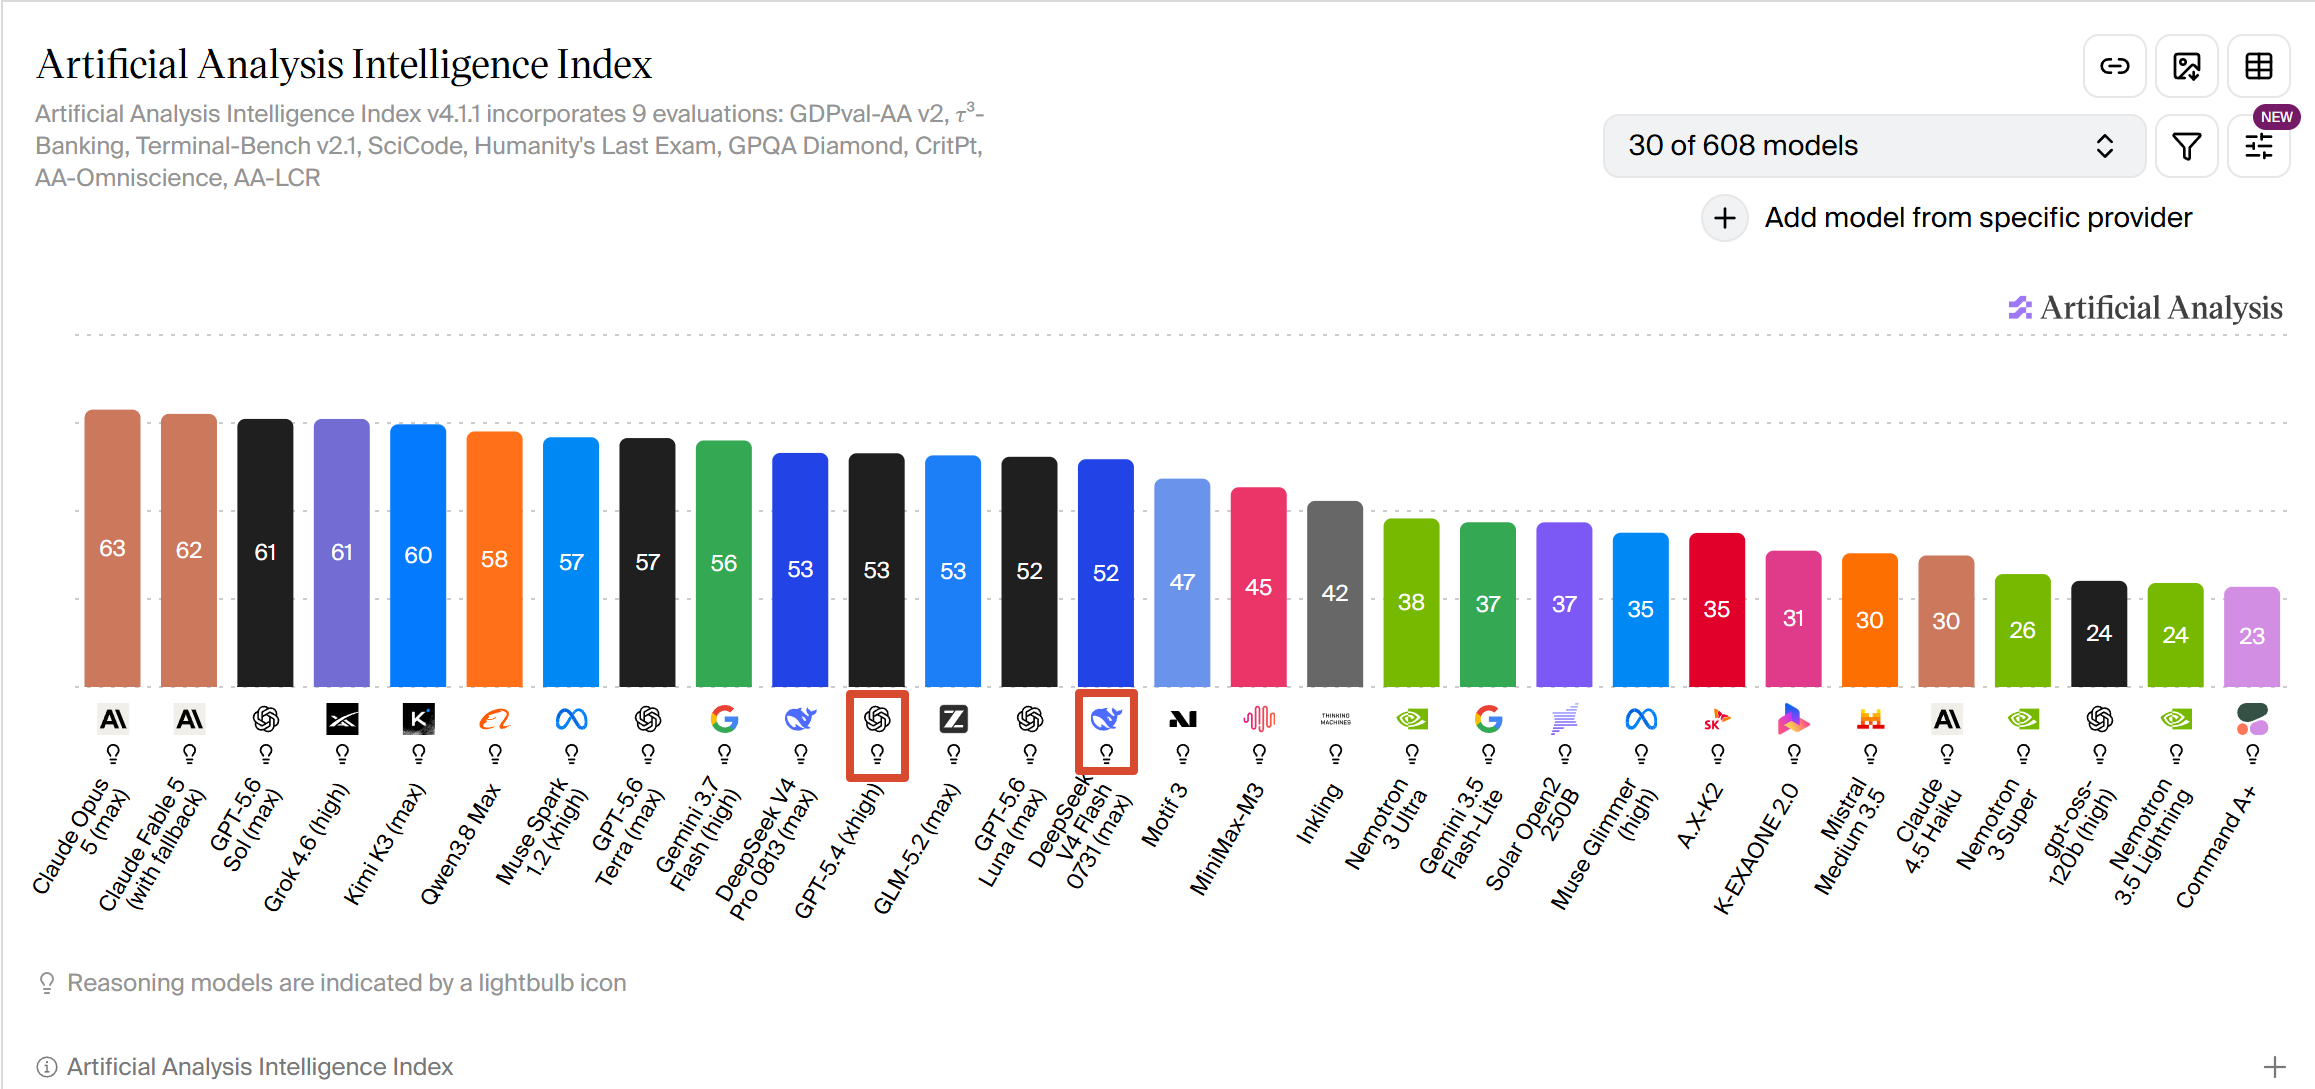Click the Google logo under Gemini 3.7 Flash
Image resolution: width=2315 pixels, height=1089 pixels.
724,719
